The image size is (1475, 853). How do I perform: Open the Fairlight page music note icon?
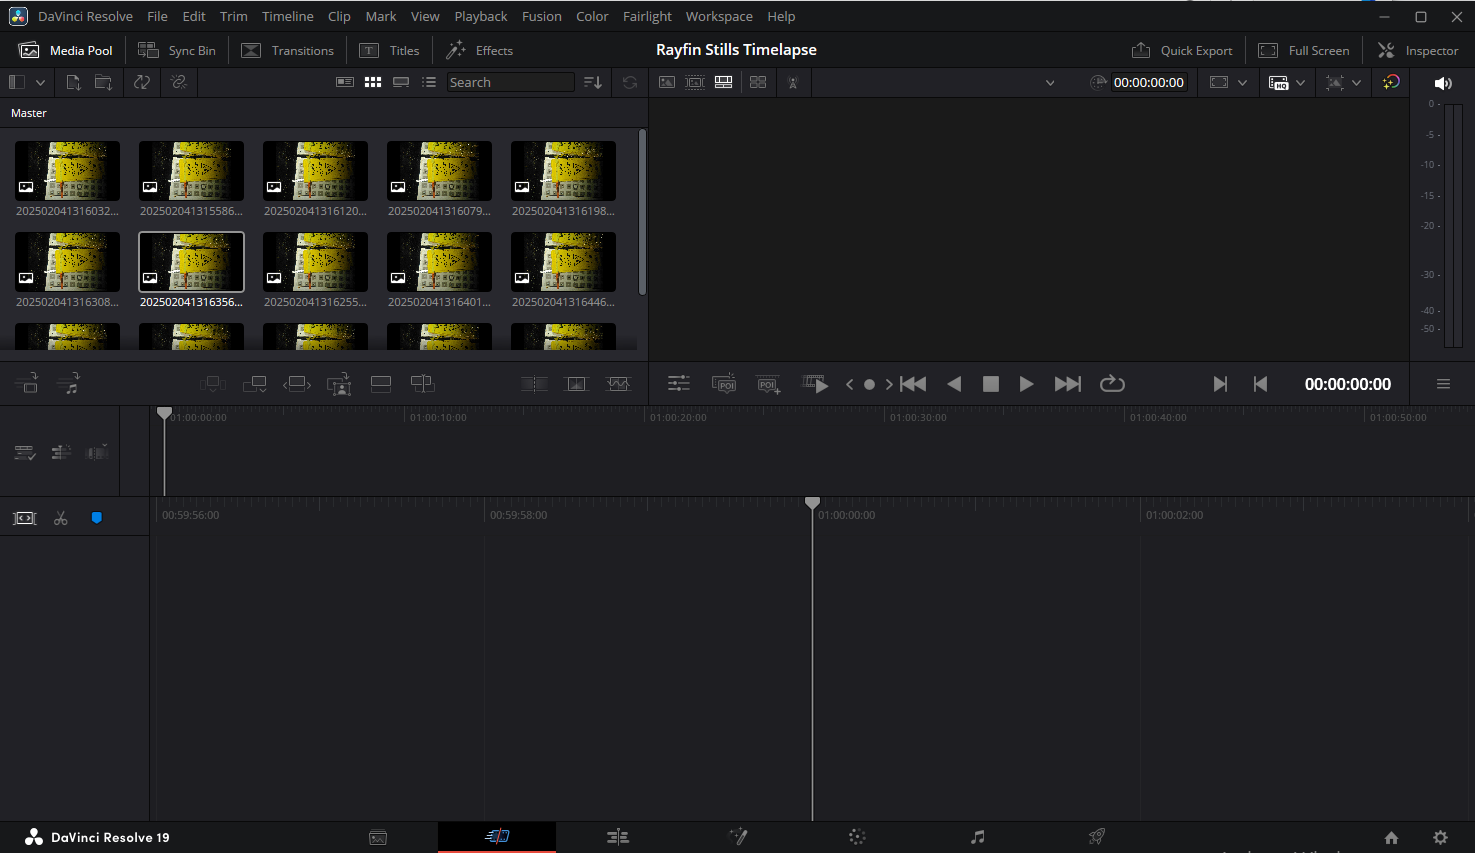click(977, 837)
